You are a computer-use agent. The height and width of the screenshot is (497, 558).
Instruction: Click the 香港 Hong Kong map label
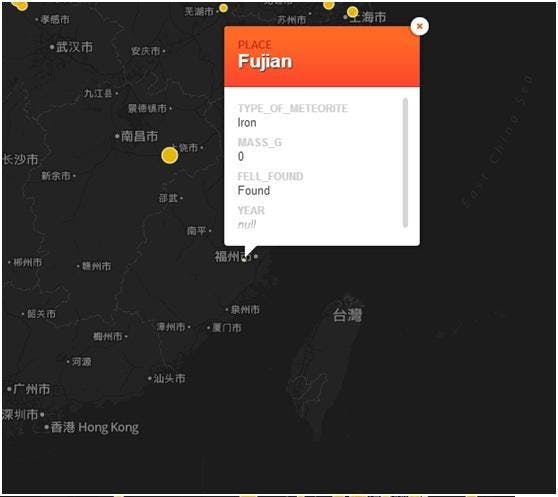coord(94,427)
